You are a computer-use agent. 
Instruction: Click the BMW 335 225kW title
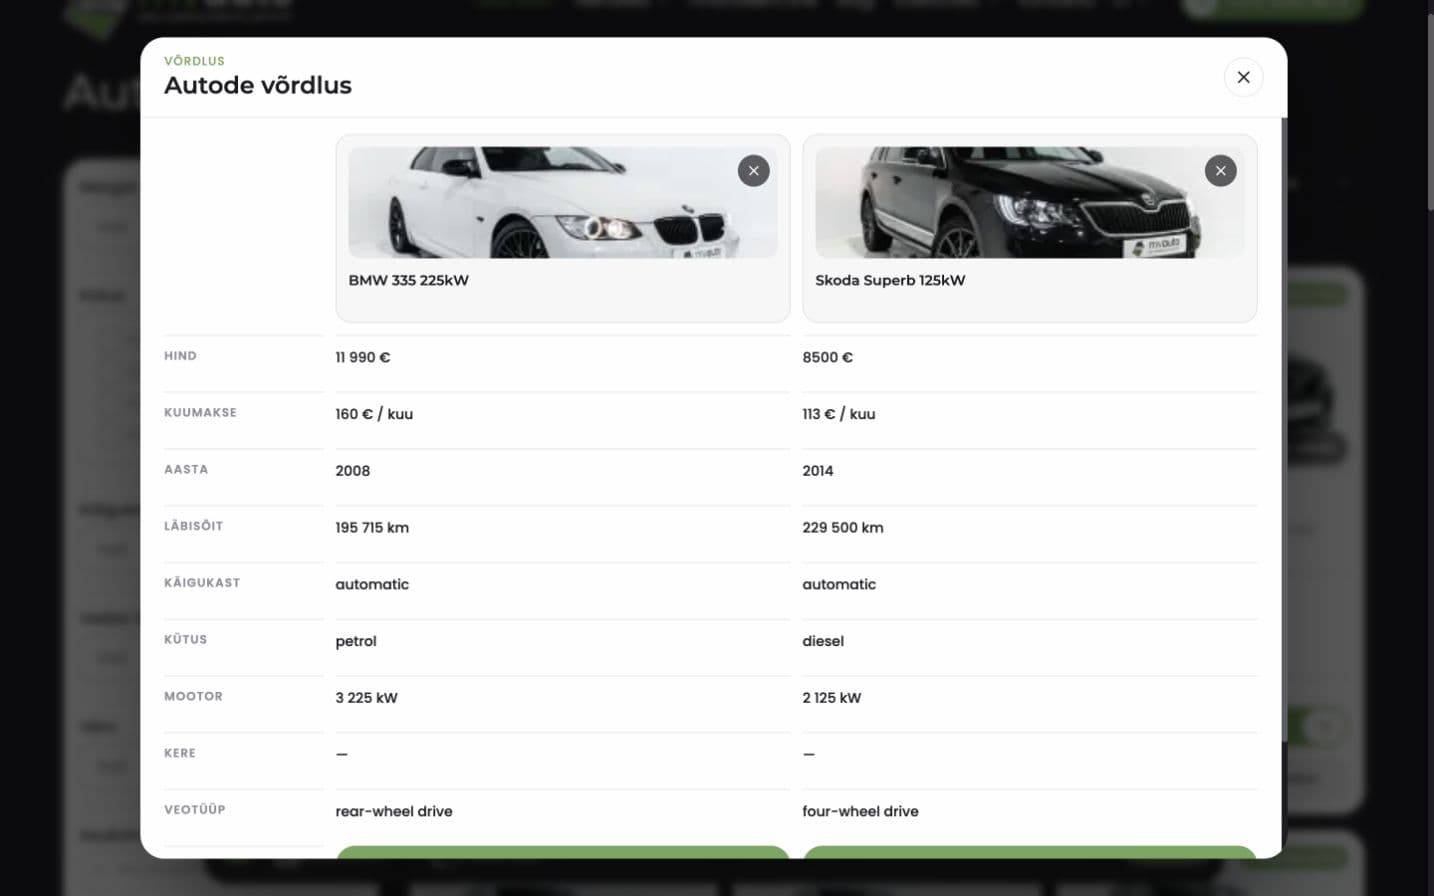(408, 280)
